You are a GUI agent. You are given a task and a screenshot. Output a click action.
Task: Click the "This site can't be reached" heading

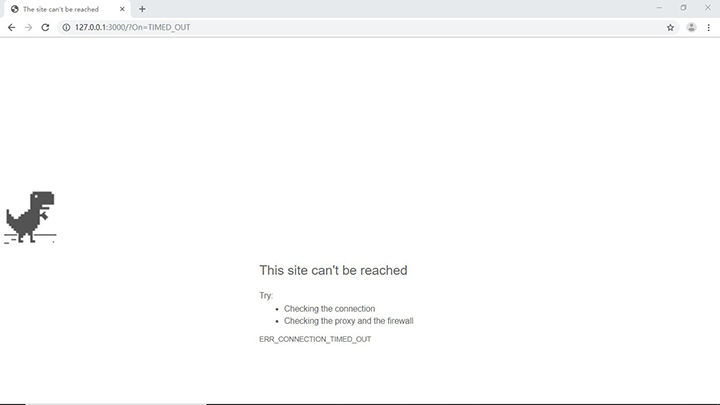click(x=333, y=270)
